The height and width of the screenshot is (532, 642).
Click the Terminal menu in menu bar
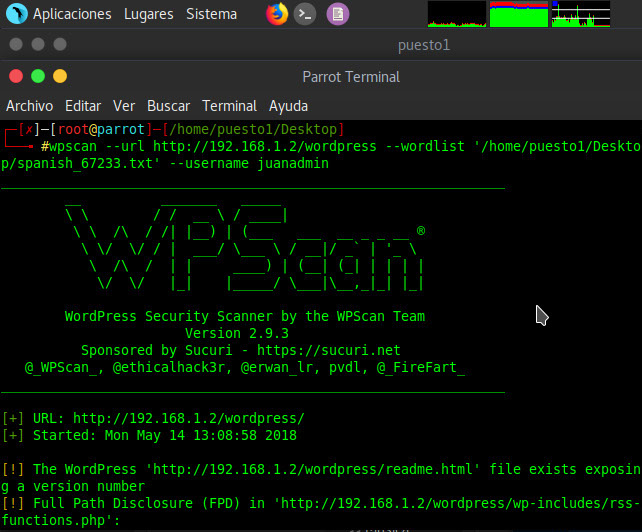pyautogui.click(x=230, y=106)
